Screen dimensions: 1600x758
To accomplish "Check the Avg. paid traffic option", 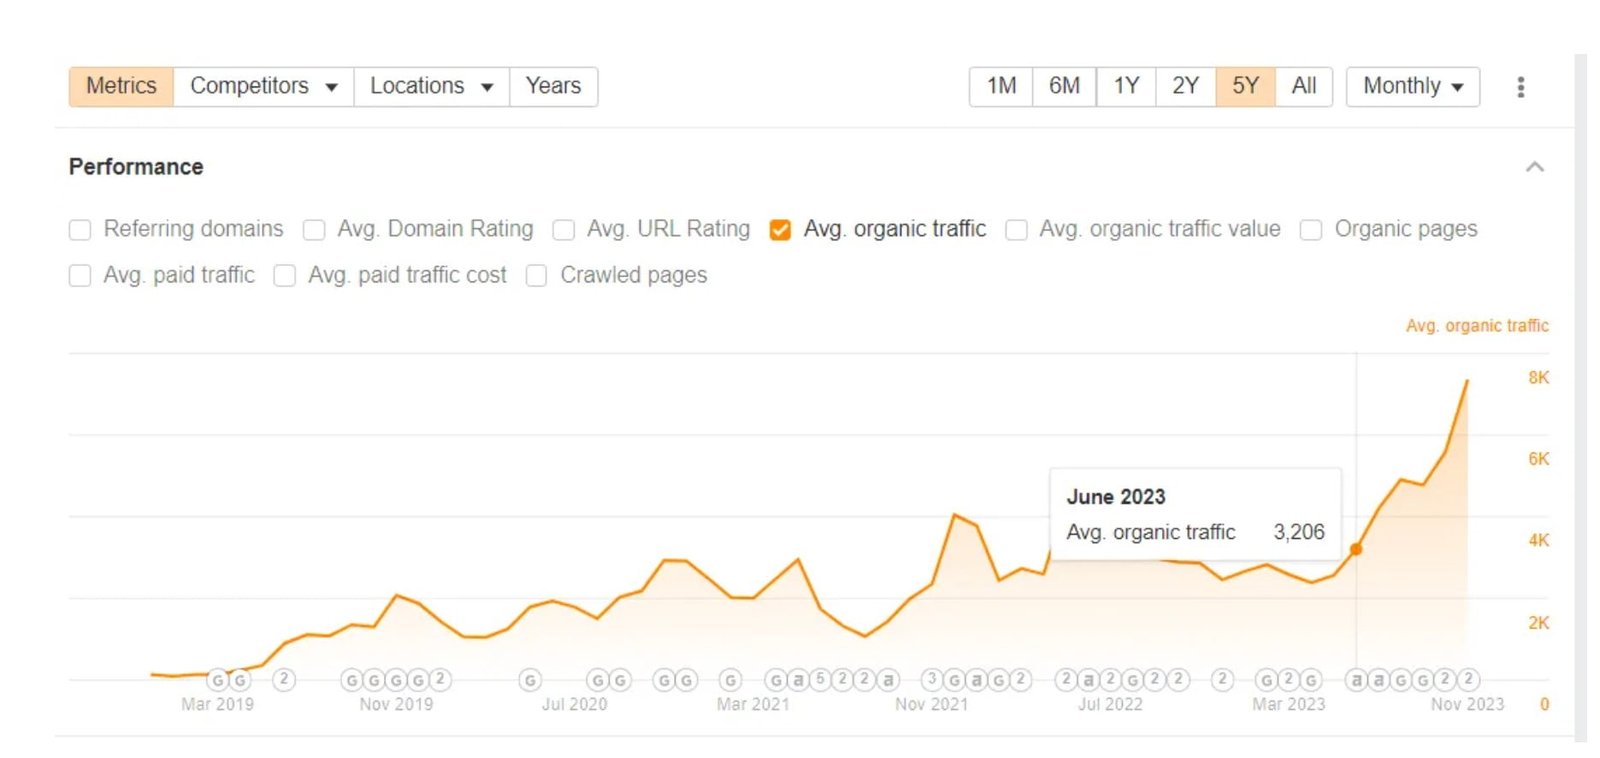I will [x=80, y=276].
